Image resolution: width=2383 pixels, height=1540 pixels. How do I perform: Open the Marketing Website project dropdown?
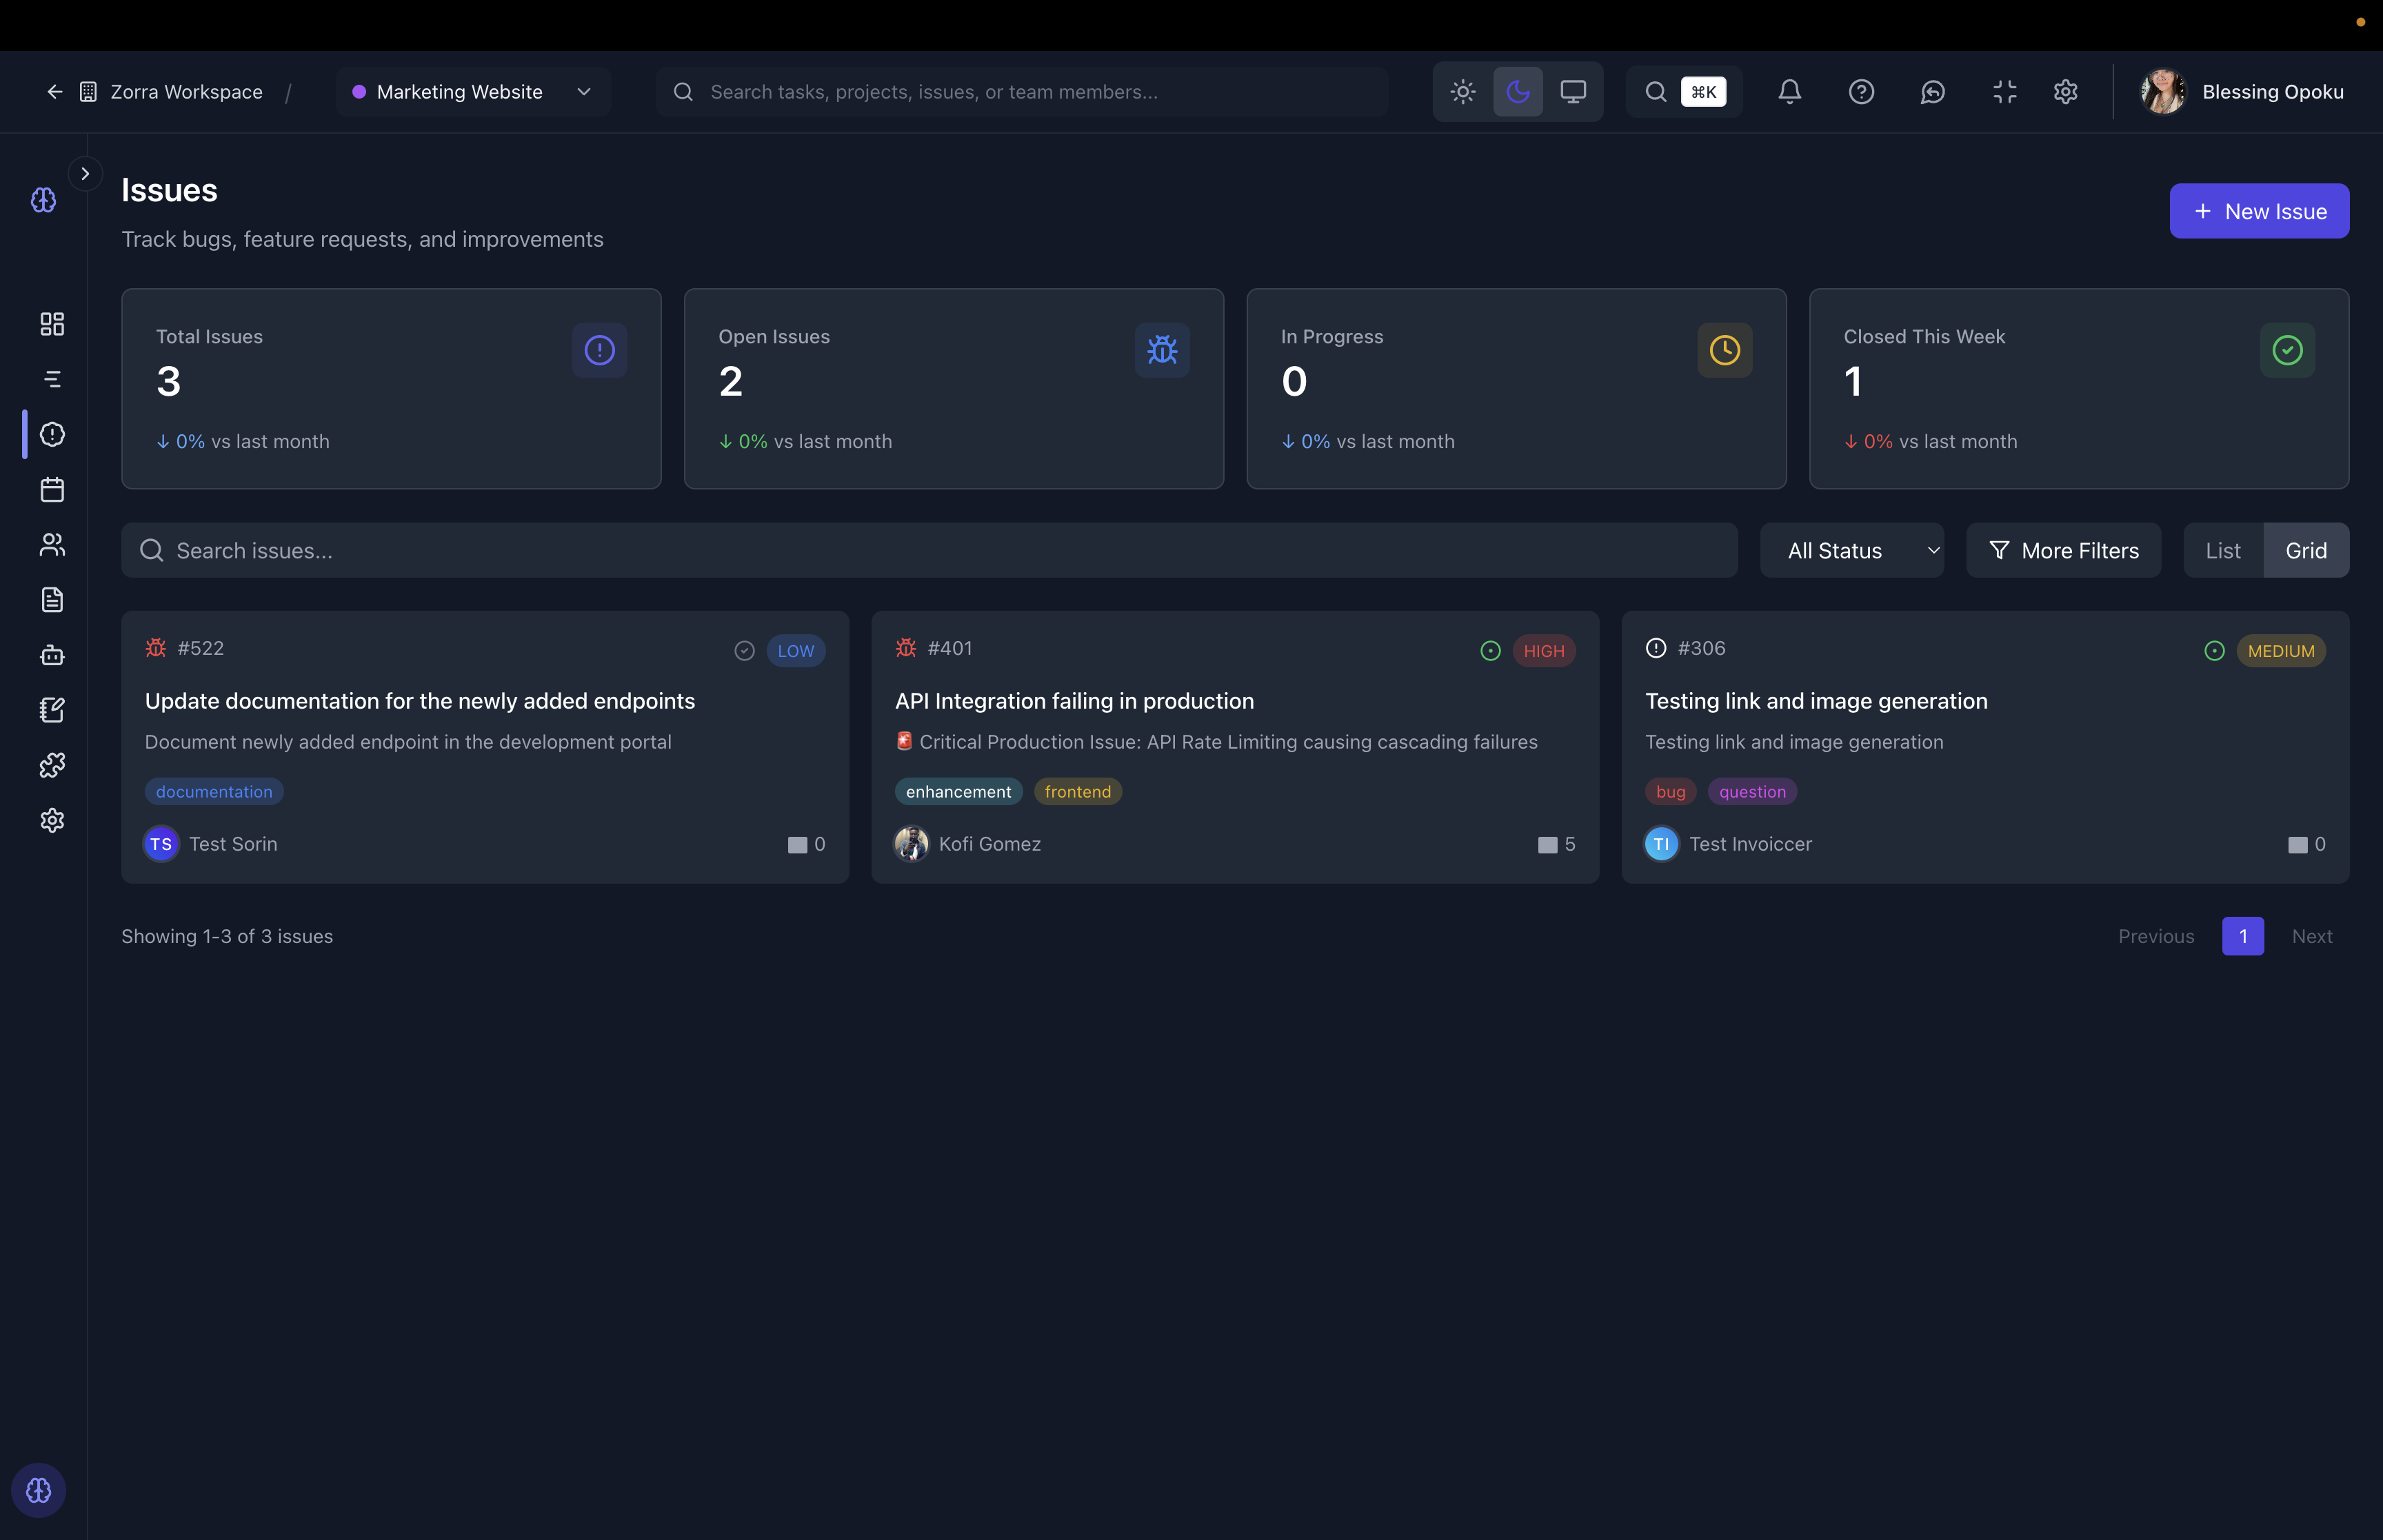click(473, 92)
